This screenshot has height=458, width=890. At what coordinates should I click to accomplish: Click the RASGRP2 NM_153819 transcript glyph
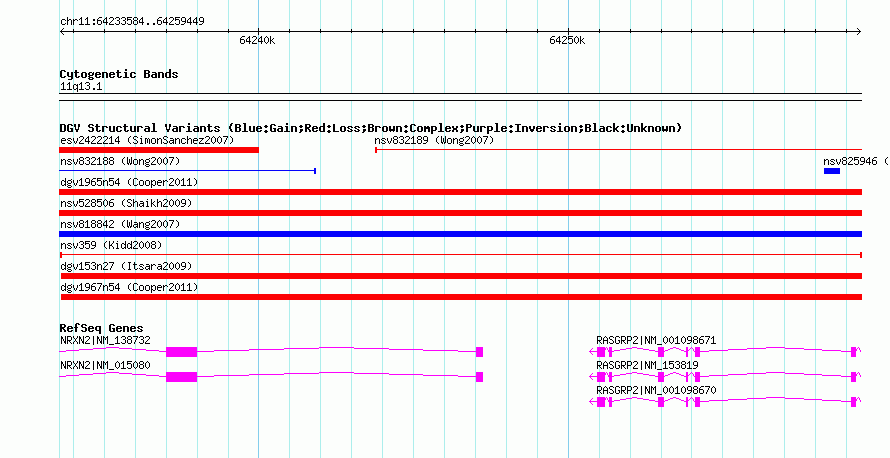(x=725, y=377)
